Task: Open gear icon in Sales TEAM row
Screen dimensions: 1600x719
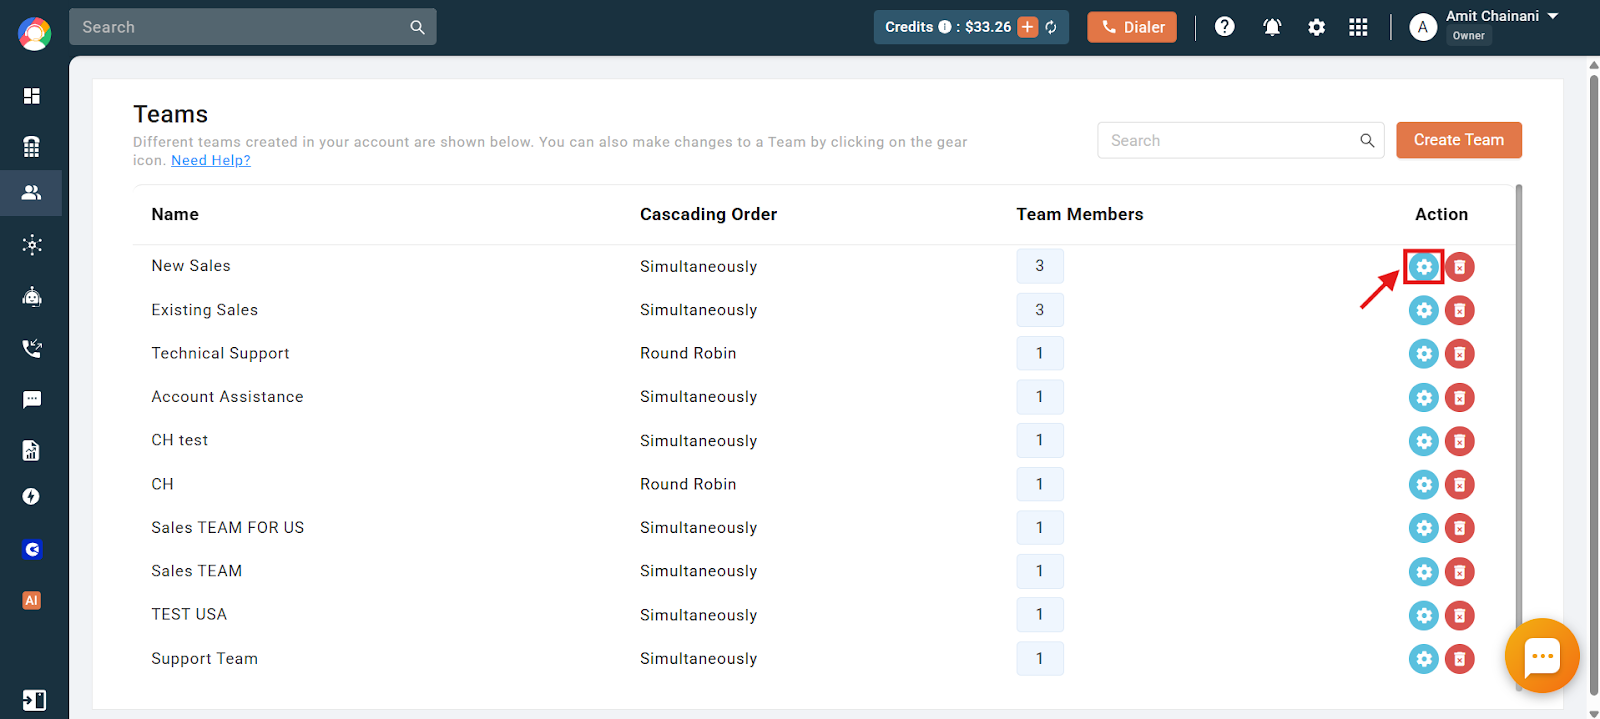Action: (1424, 572)
